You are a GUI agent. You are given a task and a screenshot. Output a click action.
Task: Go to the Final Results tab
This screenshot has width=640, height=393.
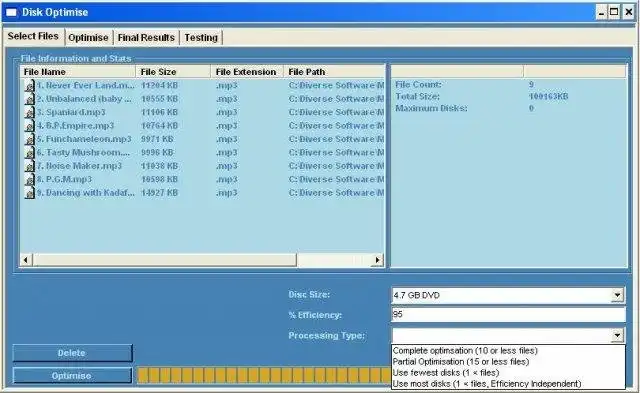(x=146, y=38)
